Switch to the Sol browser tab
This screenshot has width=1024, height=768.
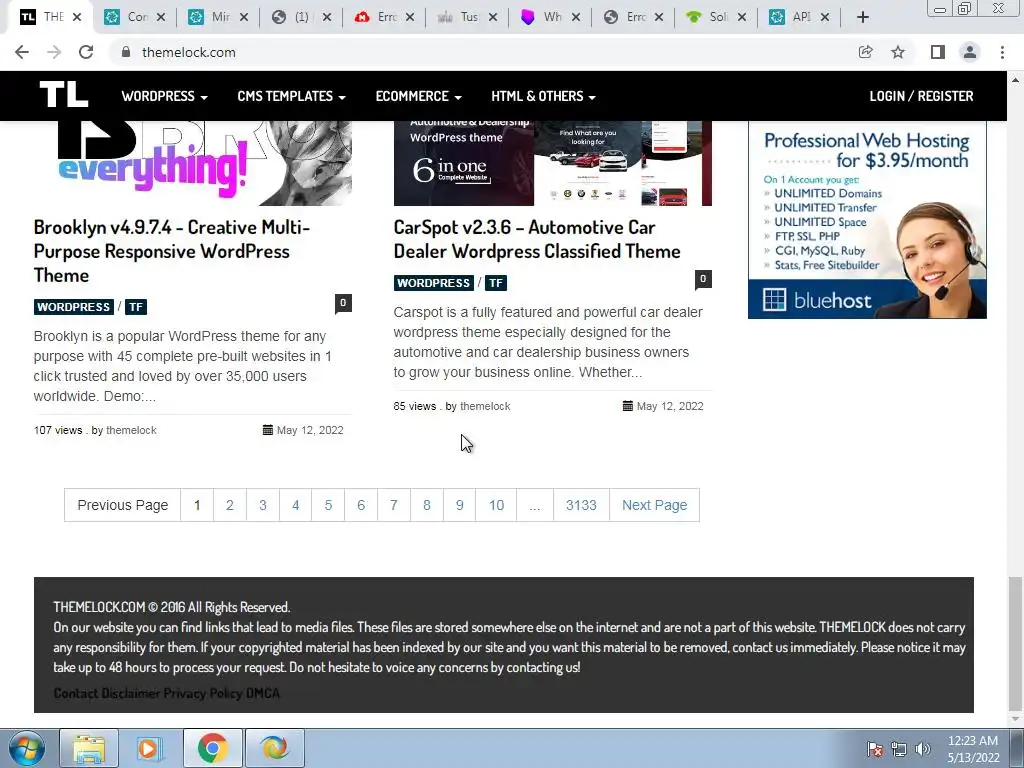pyautogui.click(x=716, y=17)
